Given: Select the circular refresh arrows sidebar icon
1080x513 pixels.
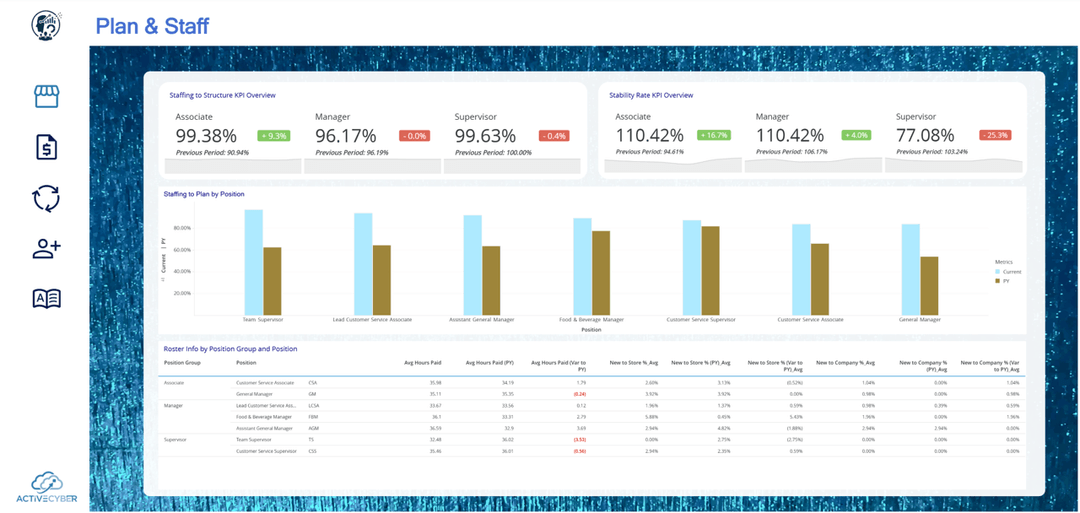Looking at the screenshot, I should tap(47, 198).
